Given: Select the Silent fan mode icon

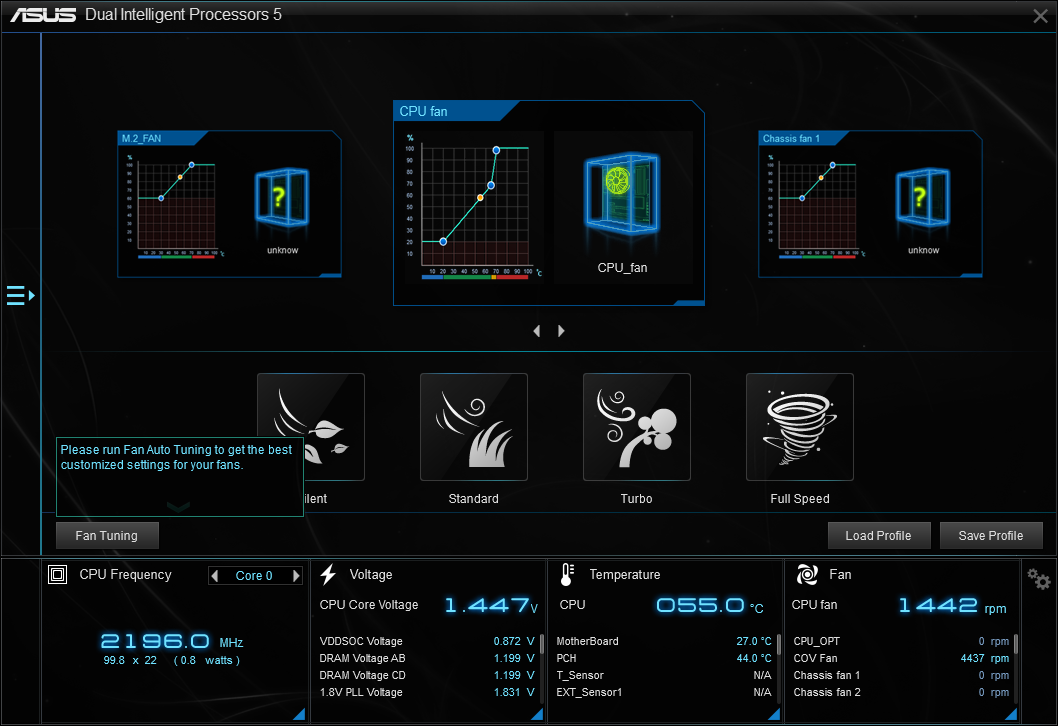Looking at the screenshot, I should coord(311,427).
